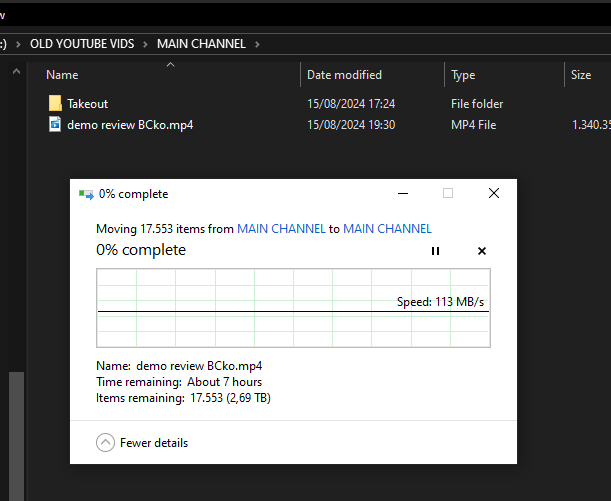Minimize the move progress dialog
The width and height of the screenshot is (611, 501).
click(x=403, y=193)
